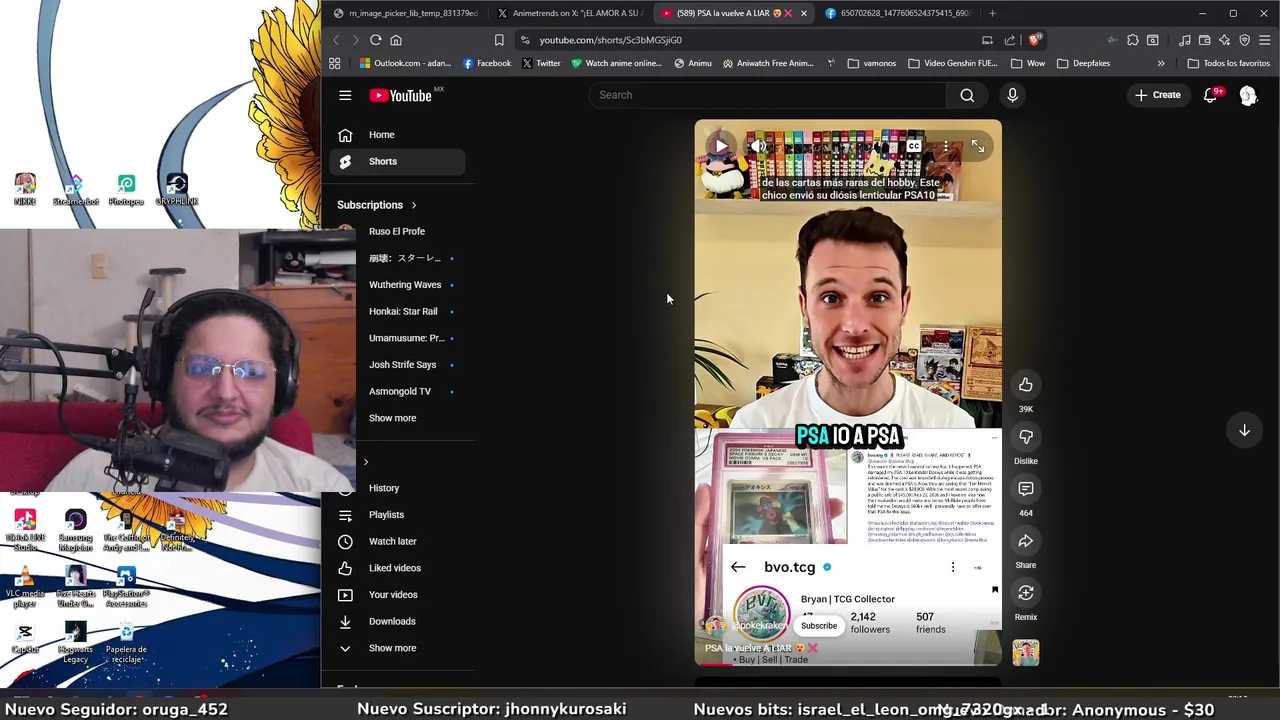Focus the YouTube search field
Screen dimensions: 1280x720
pos(768,95)
